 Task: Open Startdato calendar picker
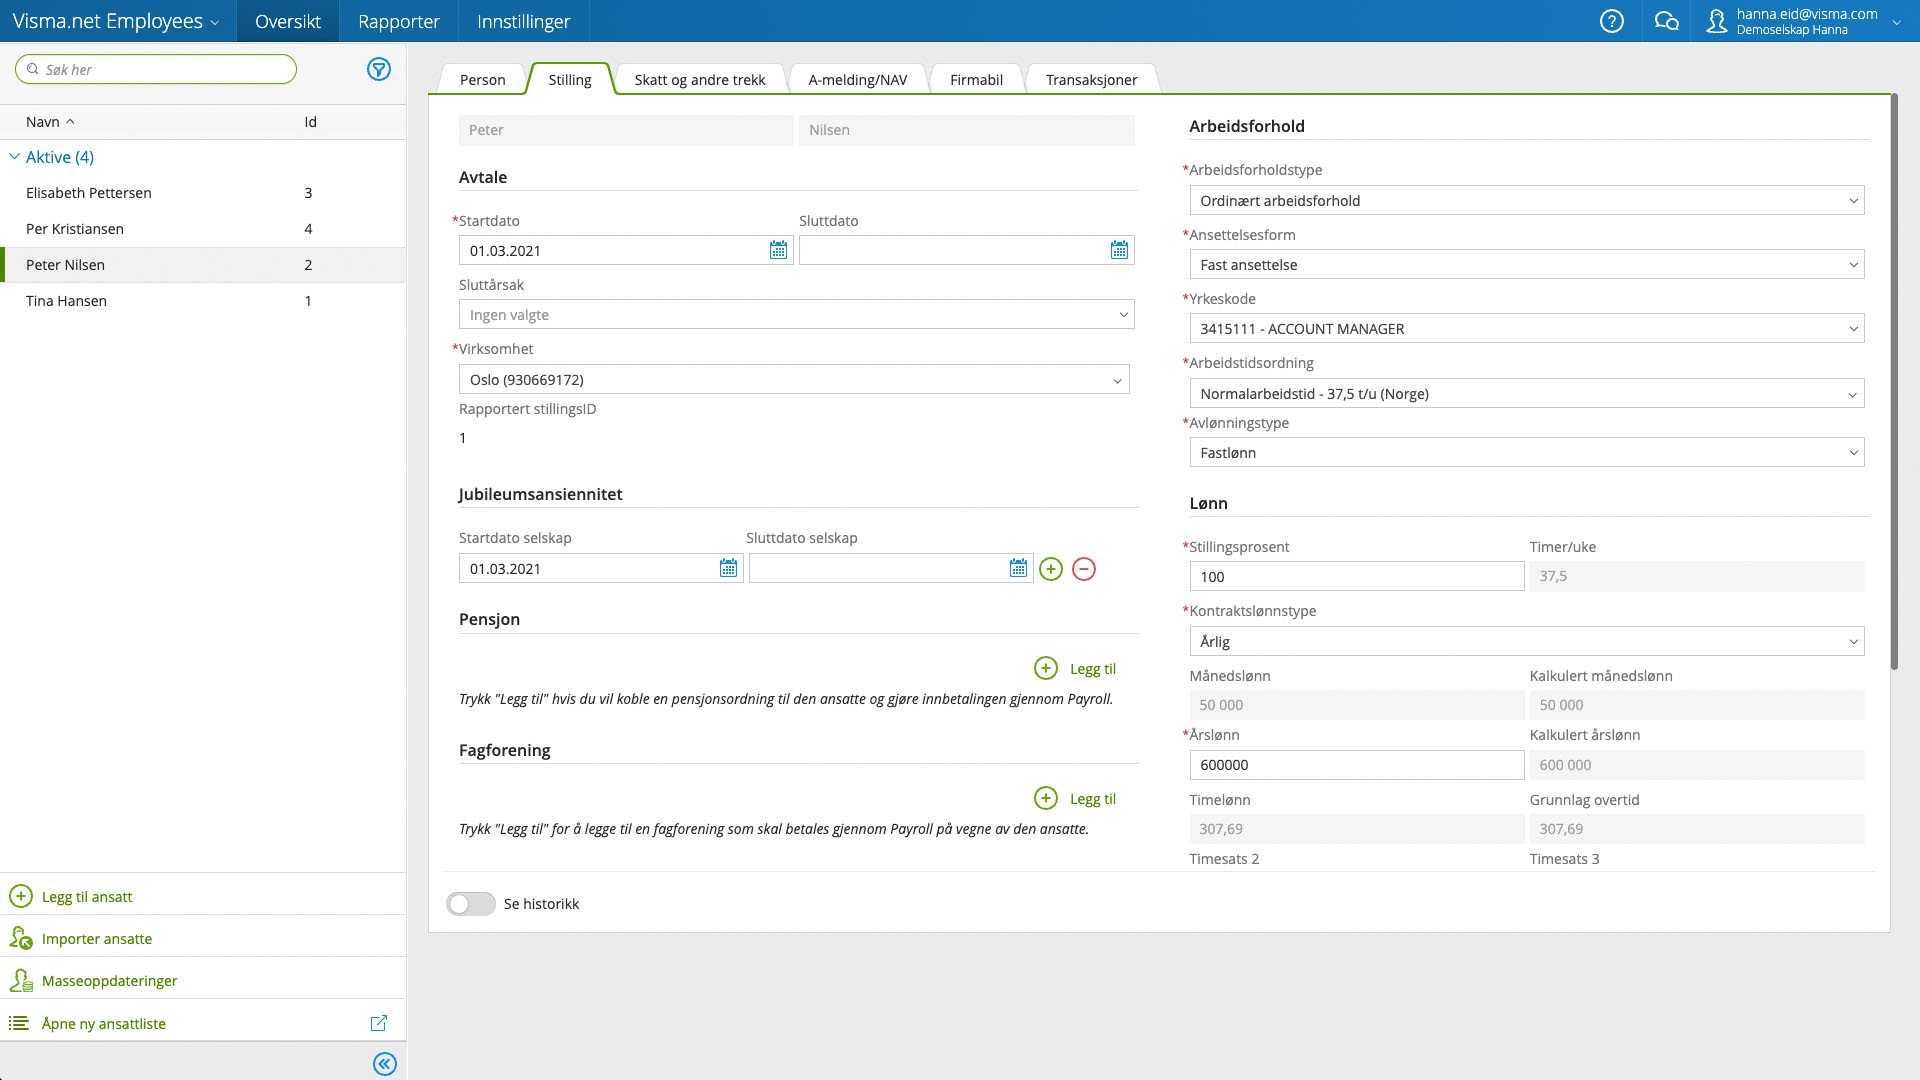pos(778,250)
